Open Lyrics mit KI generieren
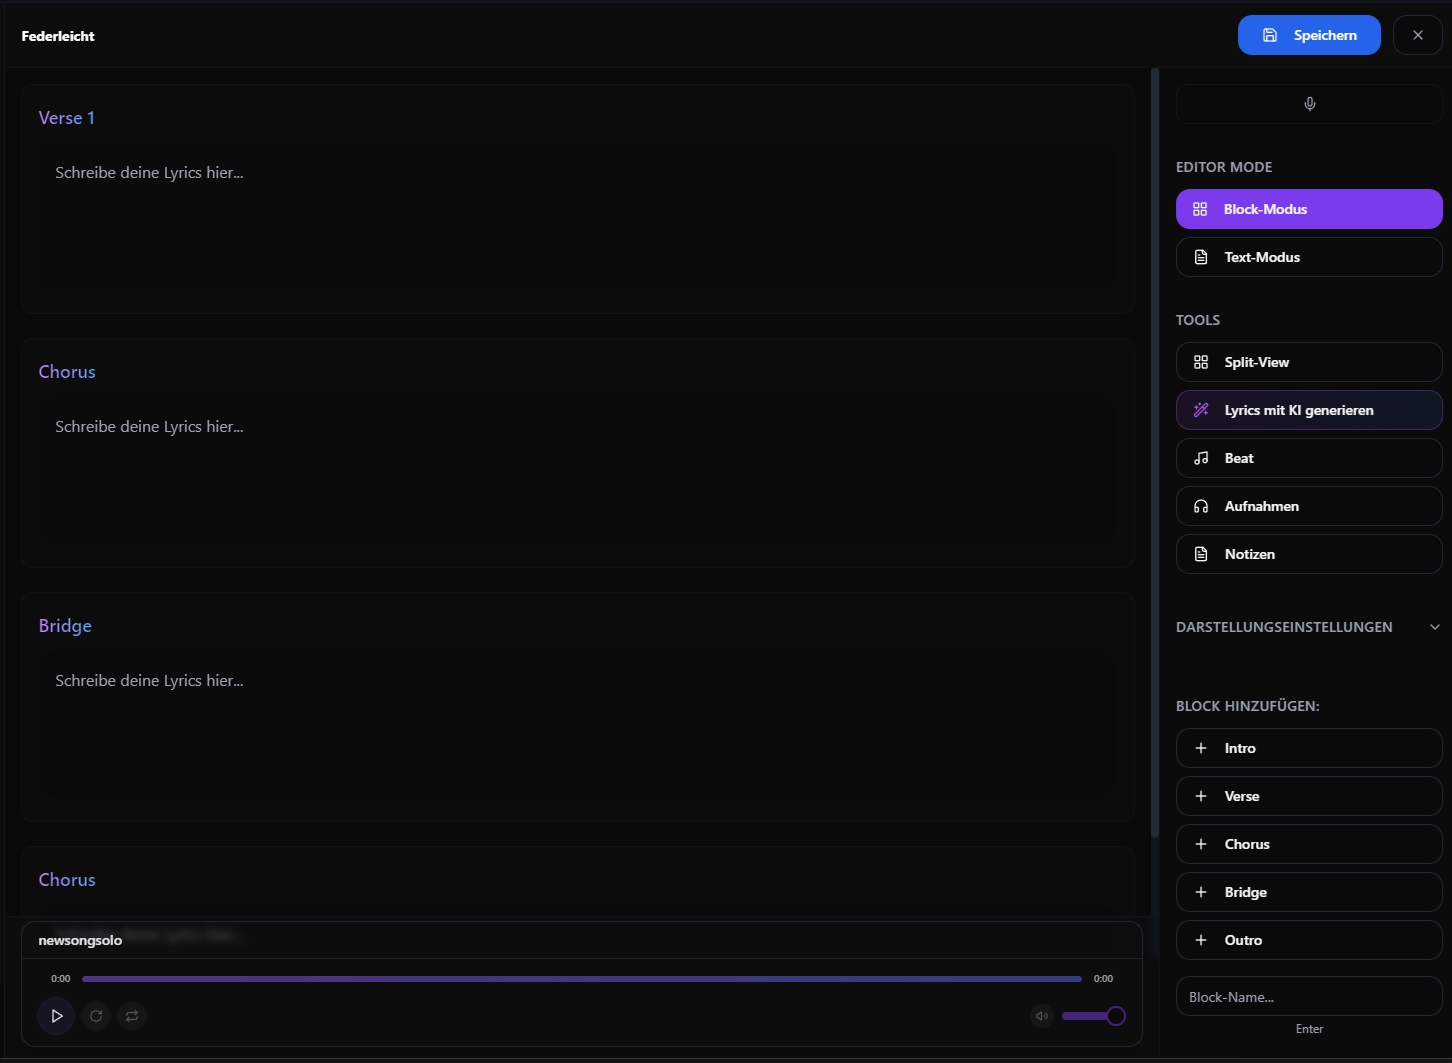 [1308, 410]
